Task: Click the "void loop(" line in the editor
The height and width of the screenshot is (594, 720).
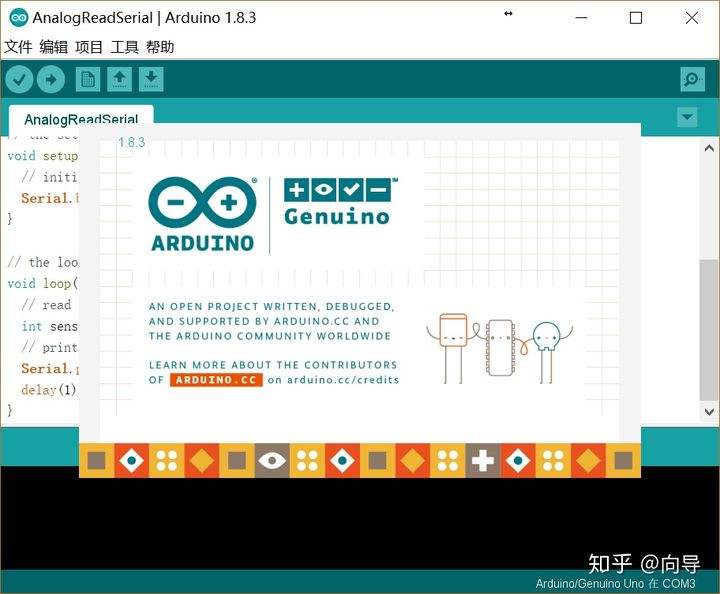Action: point(43,283)
